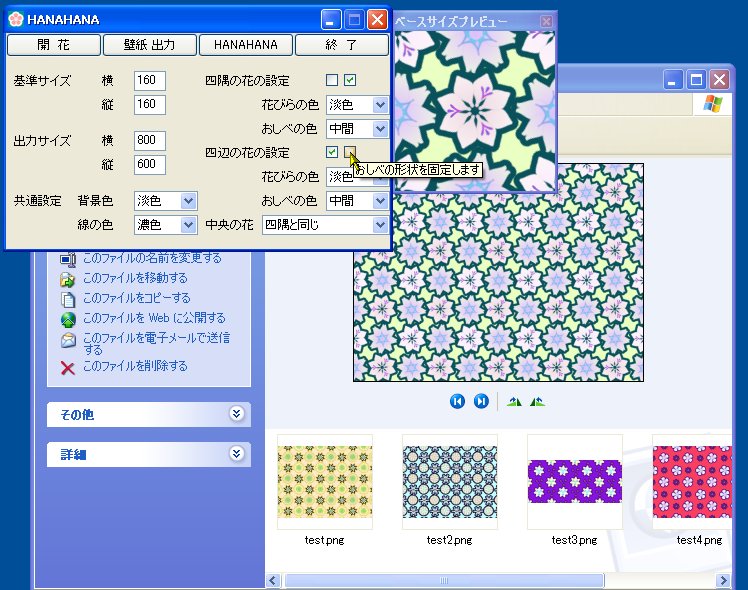Screen dimensions: 748x590
Task: Click the move file folder icon
Action: tap(68, 279)
